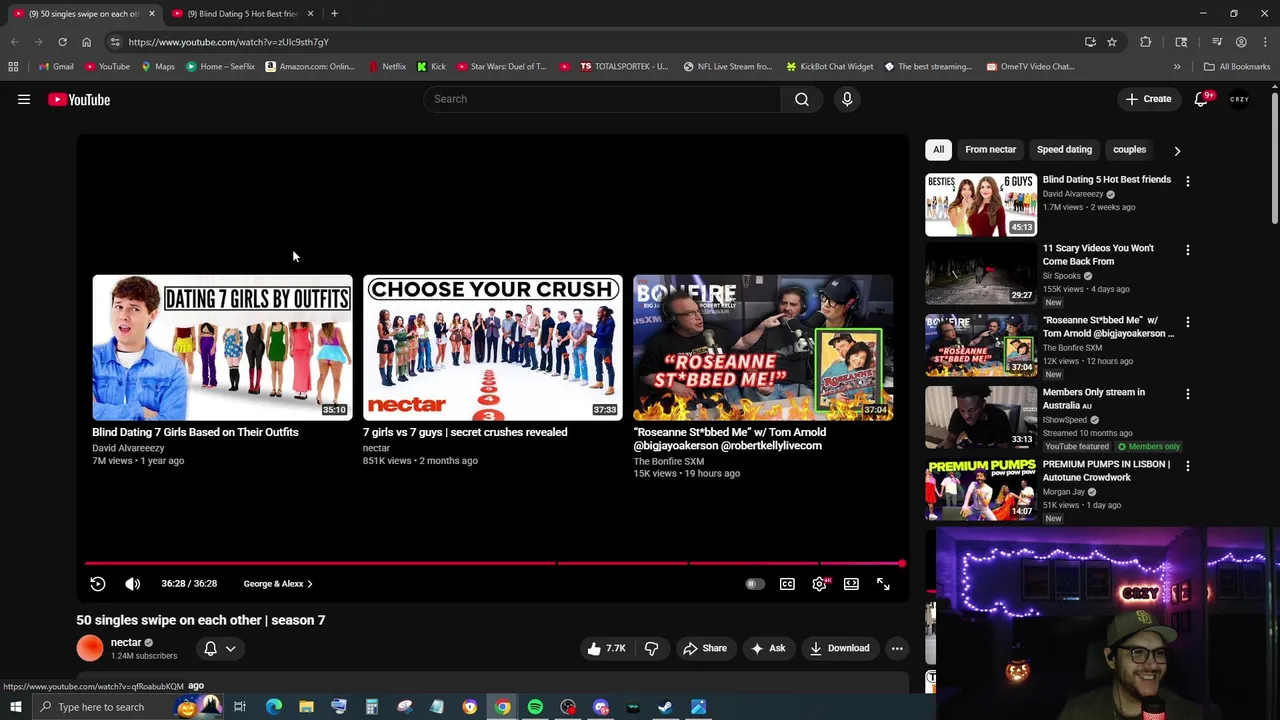Screen dimensions: 1280x720
Task: Open the Gmail bookmark
Action: pos(56,67)
